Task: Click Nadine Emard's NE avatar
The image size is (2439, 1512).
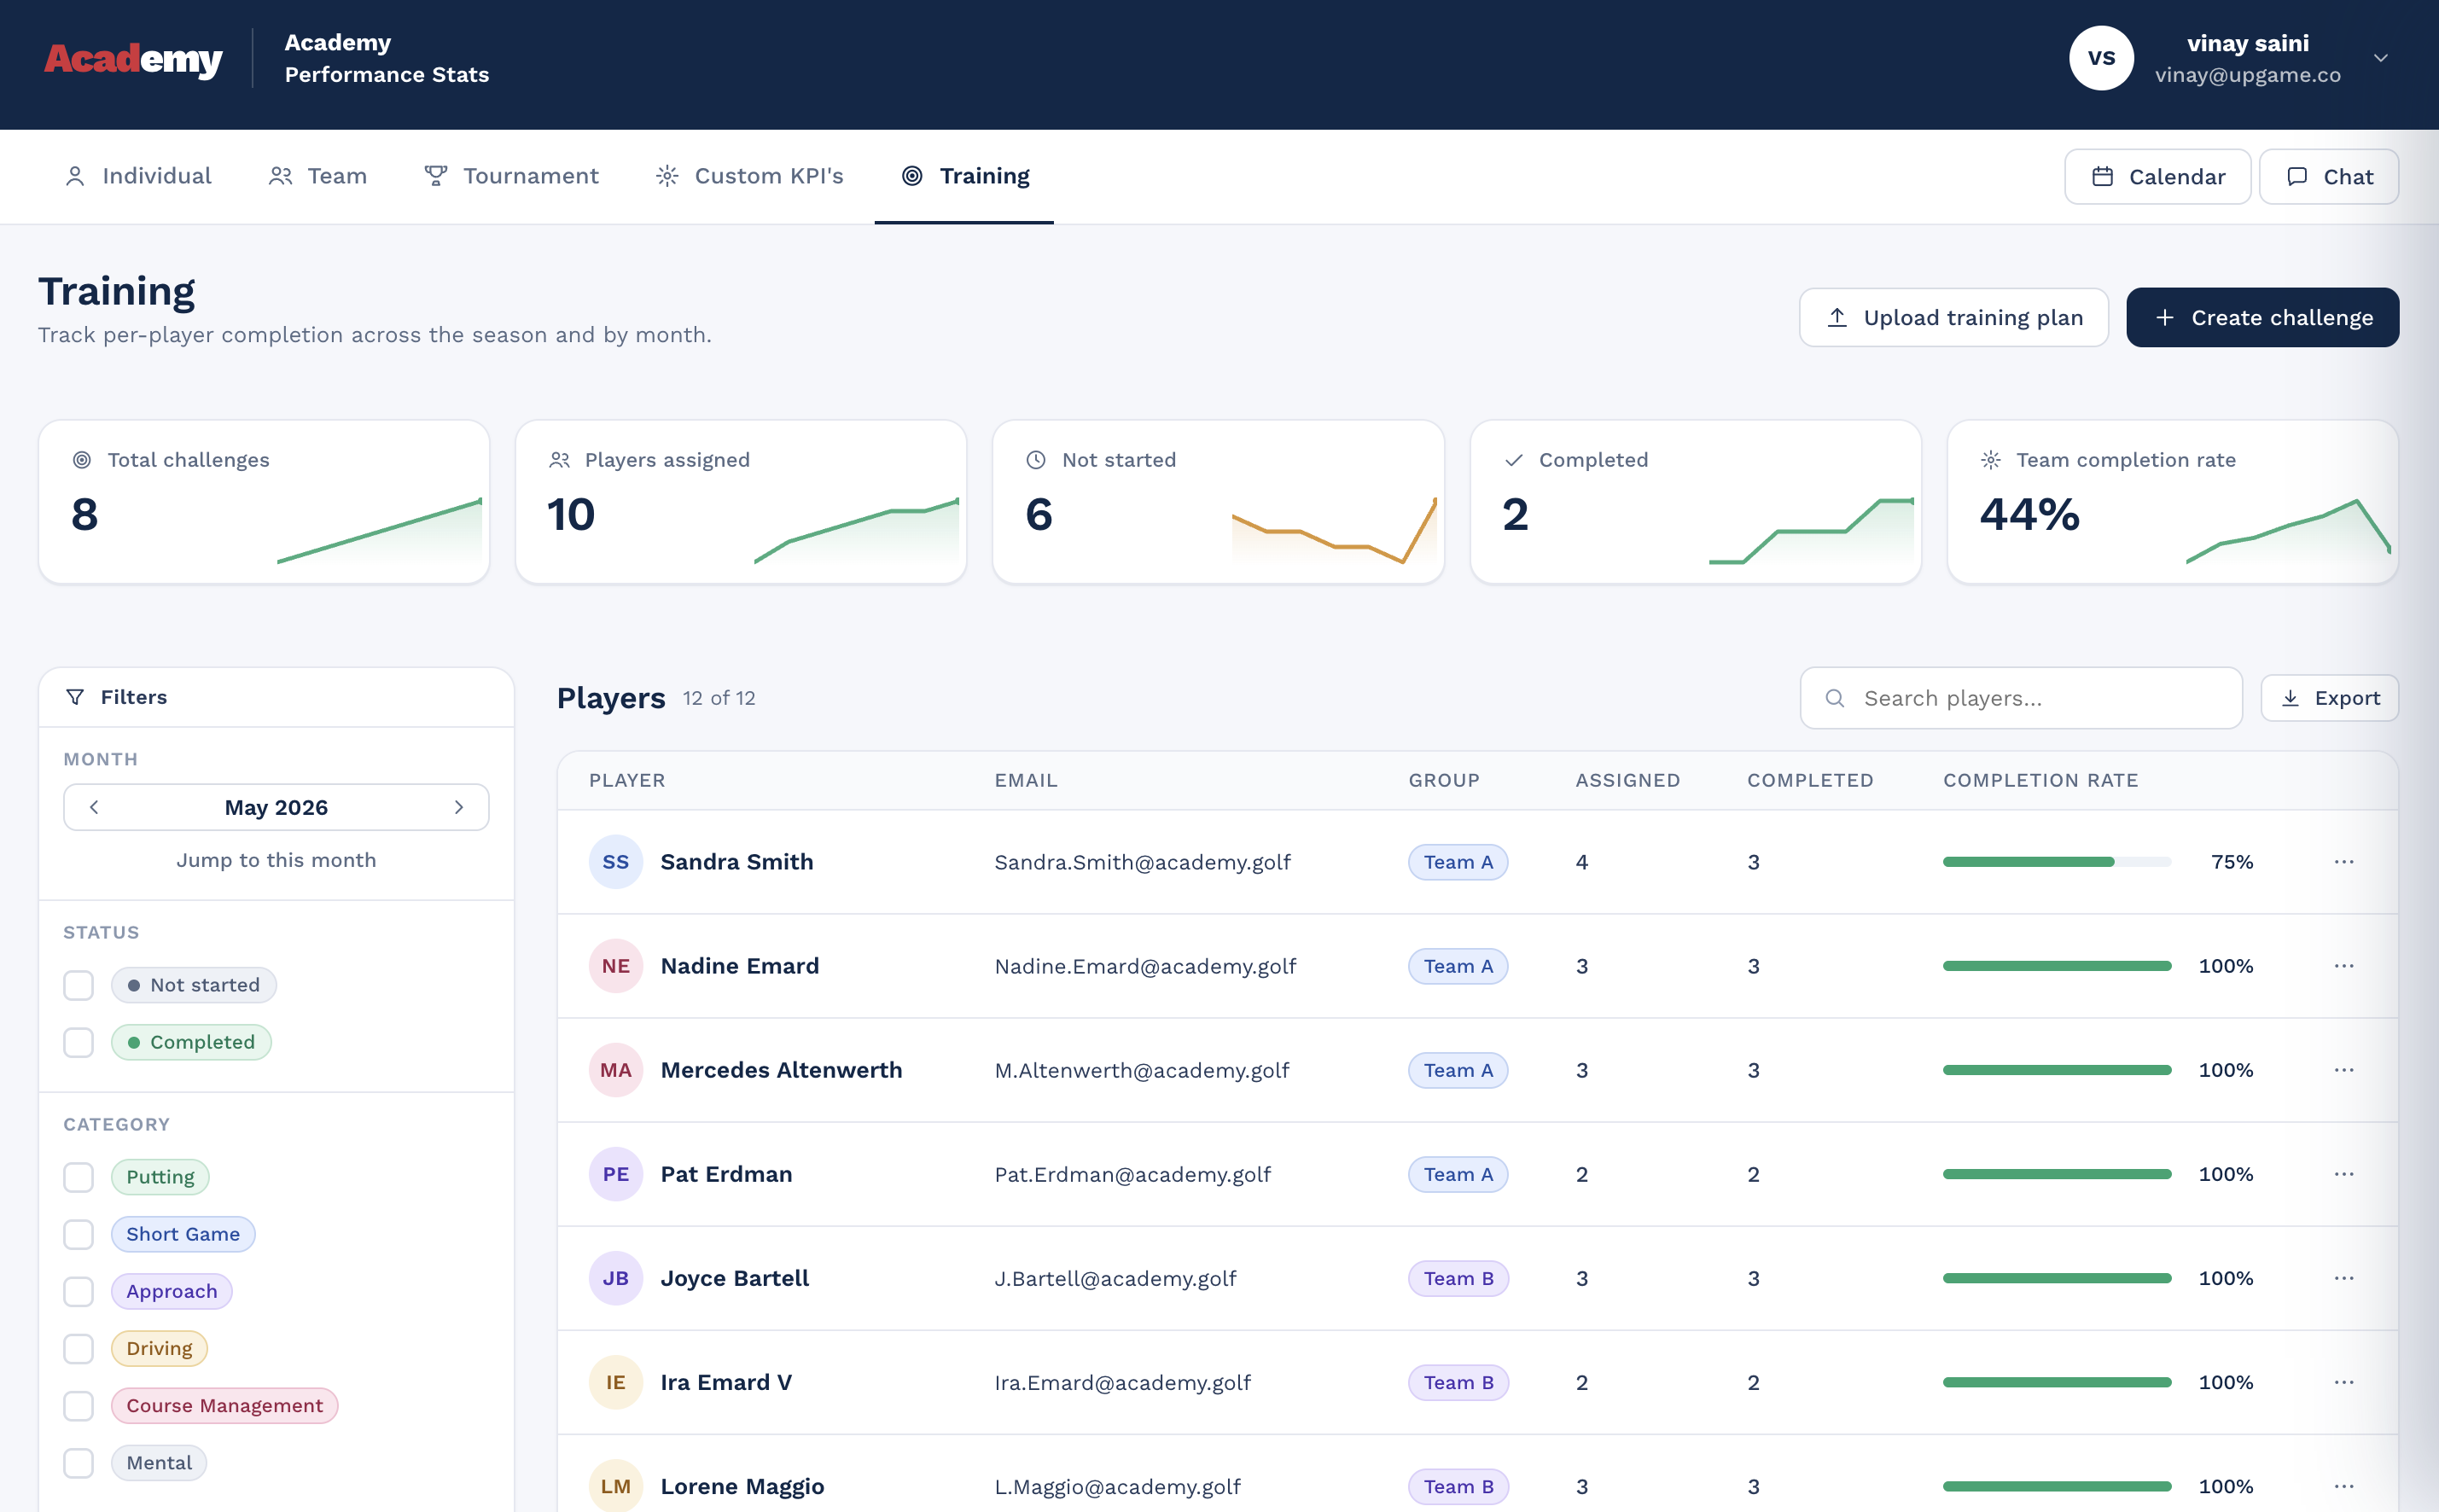Action: click(616, 966)
